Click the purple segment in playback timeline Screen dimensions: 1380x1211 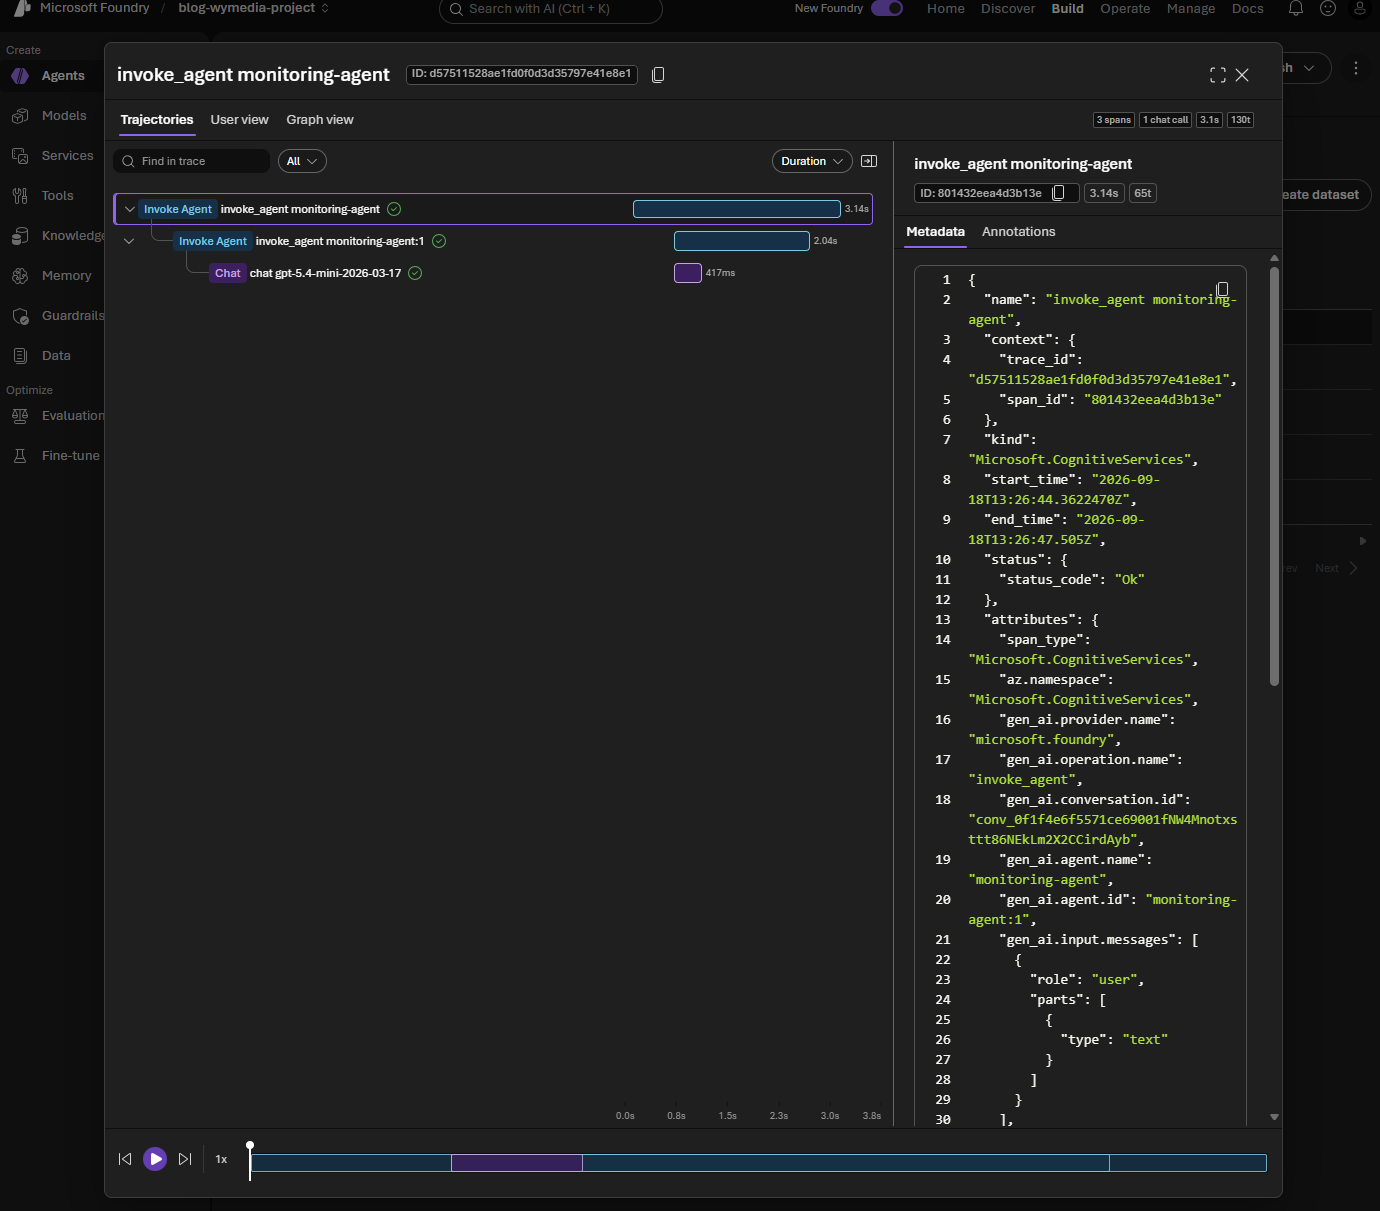point(517,1163)
